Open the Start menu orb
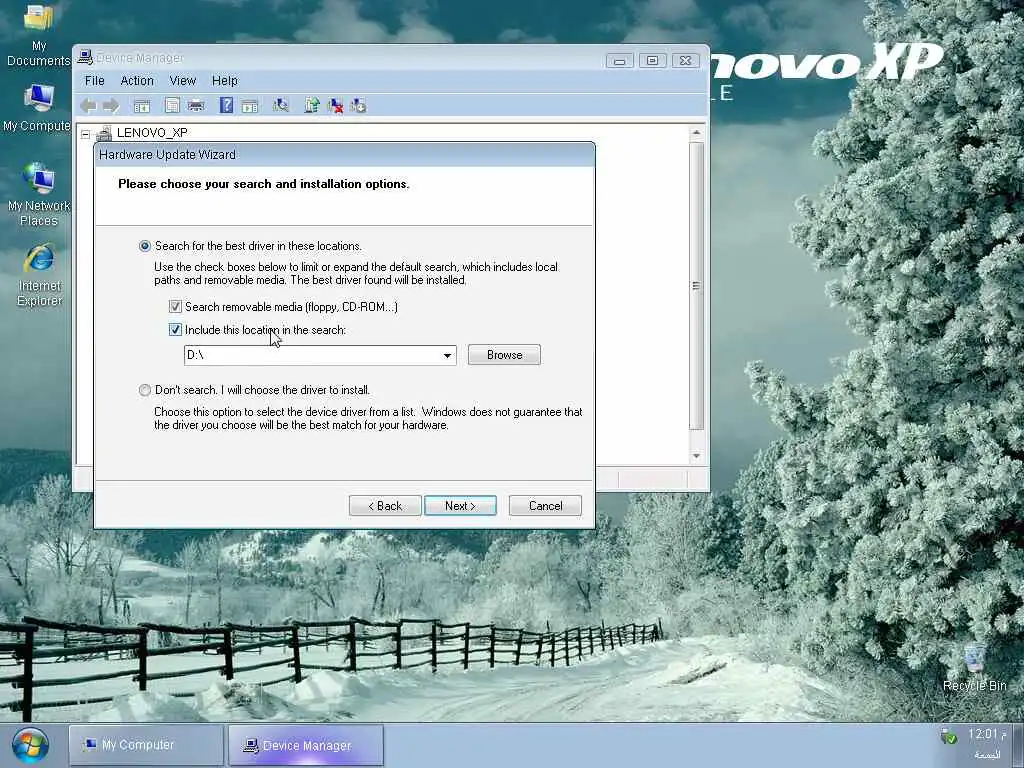This screenshot has height=768, width=1024. [30, 745]
